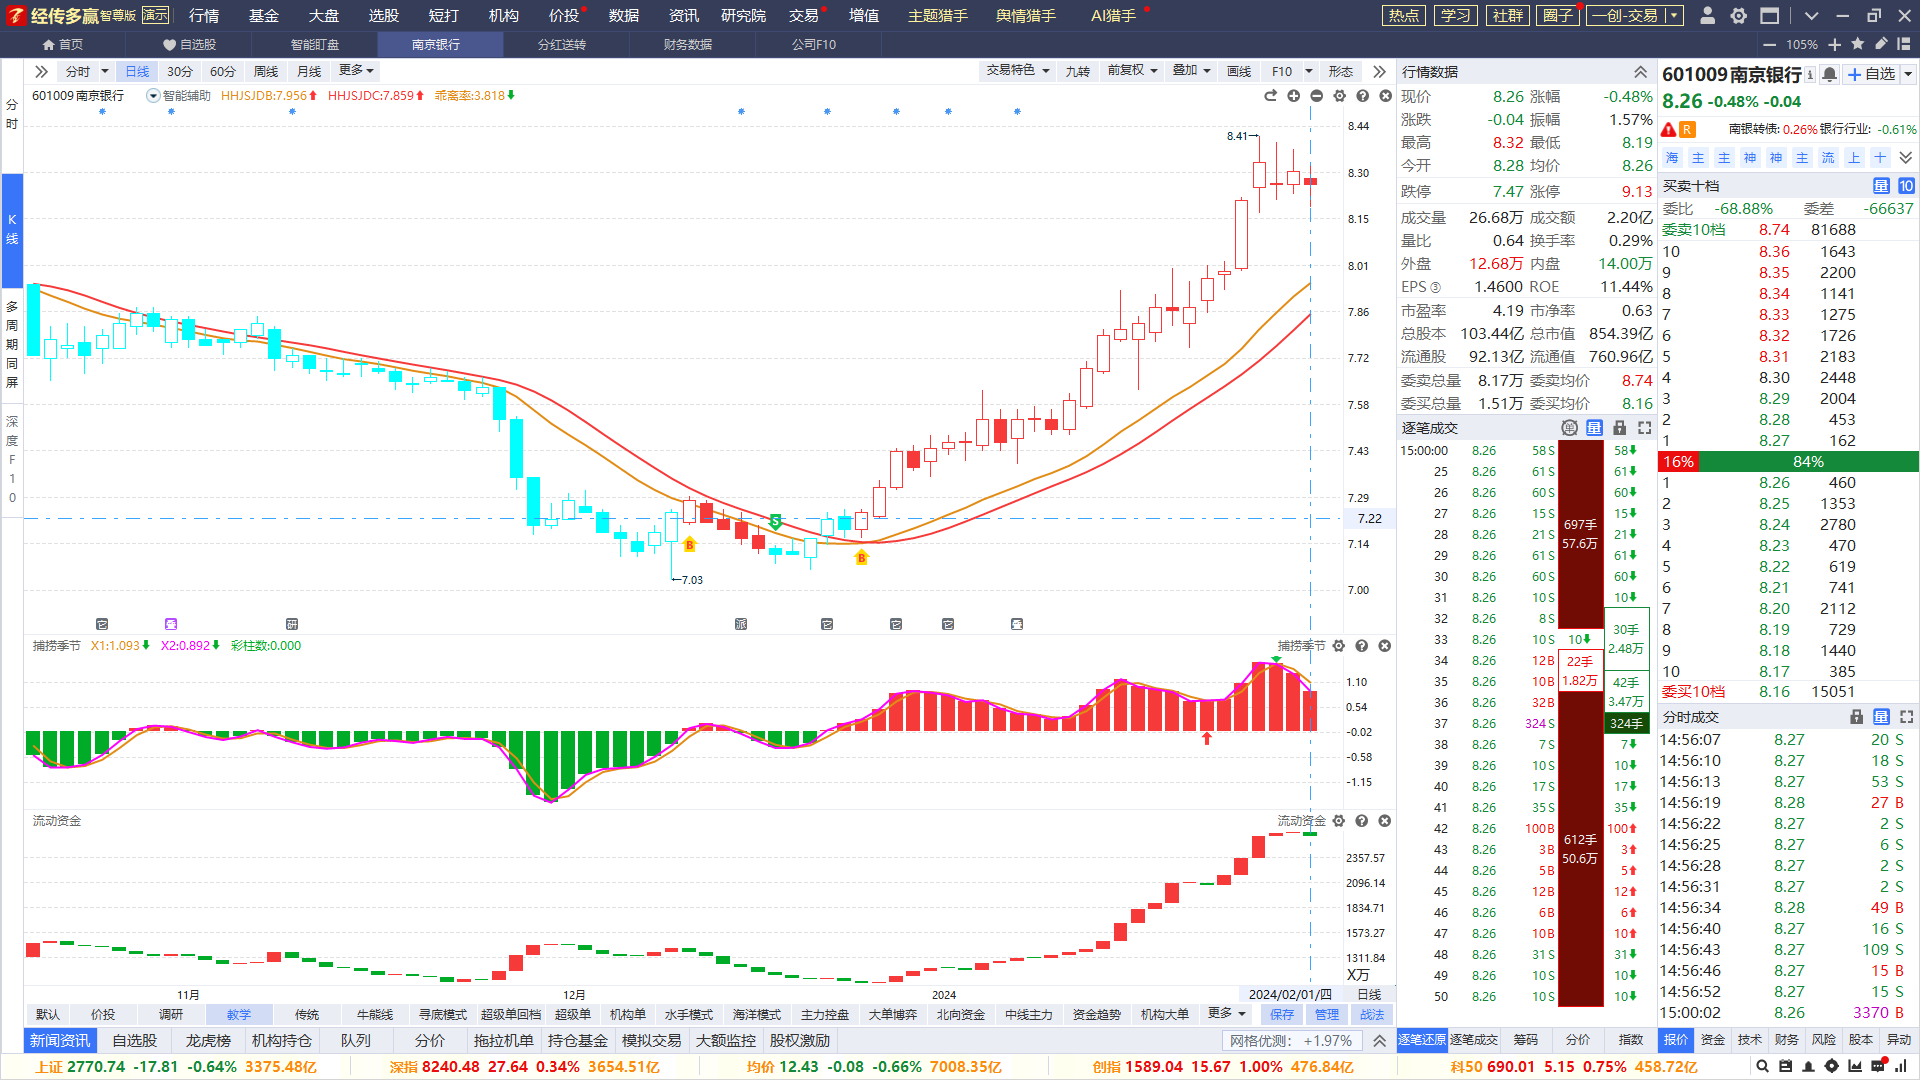This screenshot has width=1920, height=1080.
Task: Zoom out with the minus next to 105%
Action: pos(1769,45)
